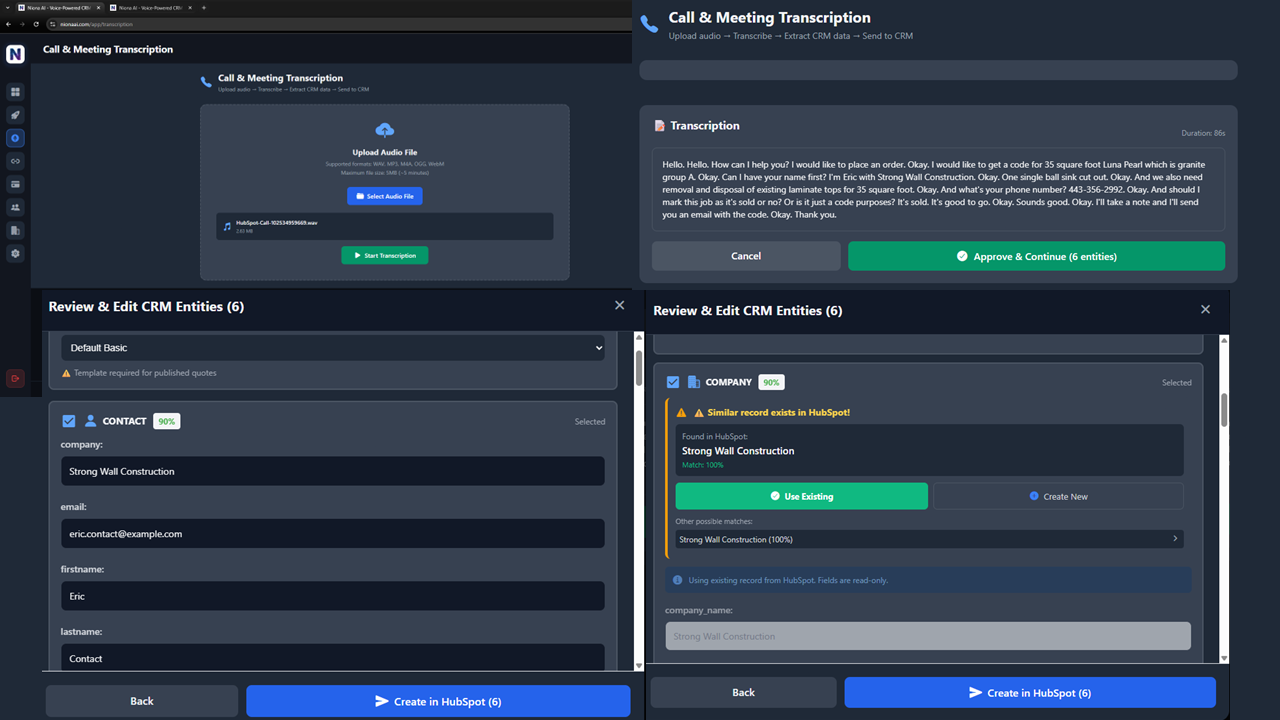Open the settings gear in the sidebar
1280x720 pixels.
click(x=15, y=254)
